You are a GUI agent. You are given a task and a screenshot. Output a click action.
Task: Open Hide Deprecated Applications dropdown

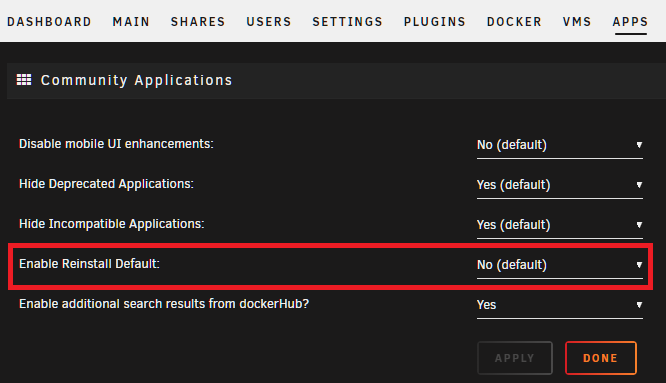click(x=559, y=185)
